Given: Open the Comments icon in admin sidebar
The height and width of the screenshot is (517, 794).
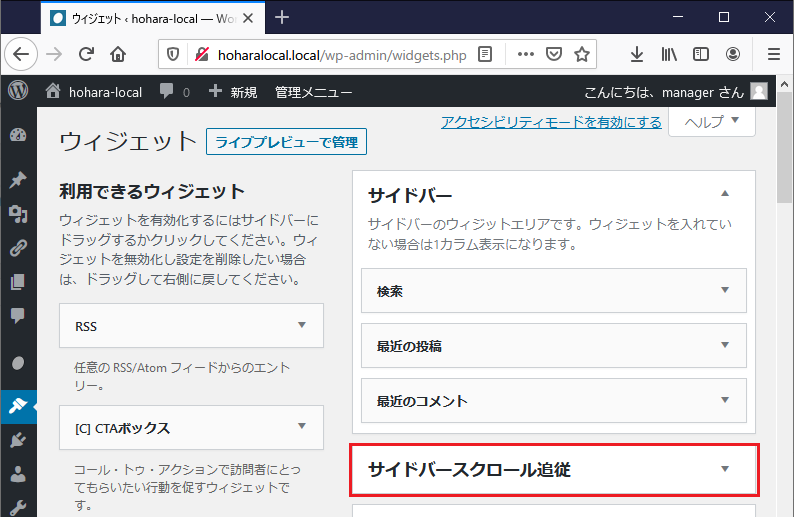Looking at the screenshot, I should point(17,316).
